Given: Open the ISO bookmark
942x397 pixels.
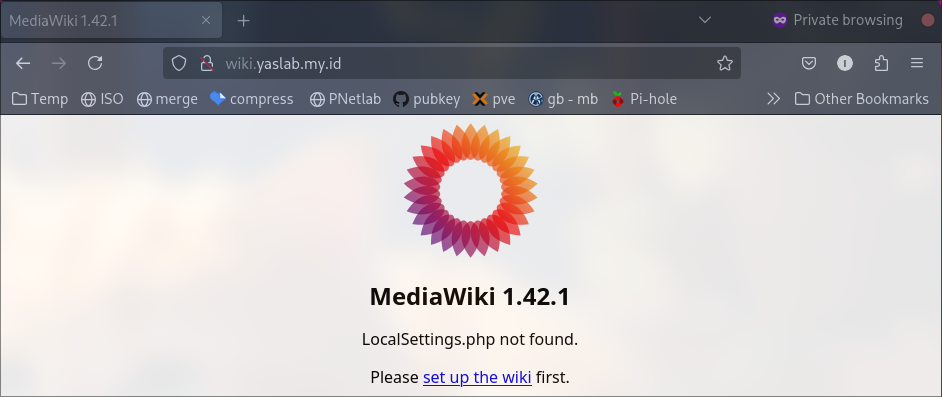Looking at the screenshot, I should [102, 99].
